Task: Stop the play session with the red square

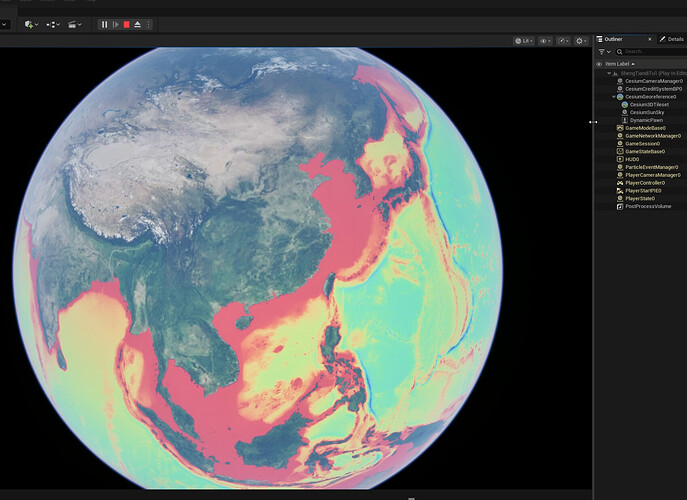Action: click(127, 25)
